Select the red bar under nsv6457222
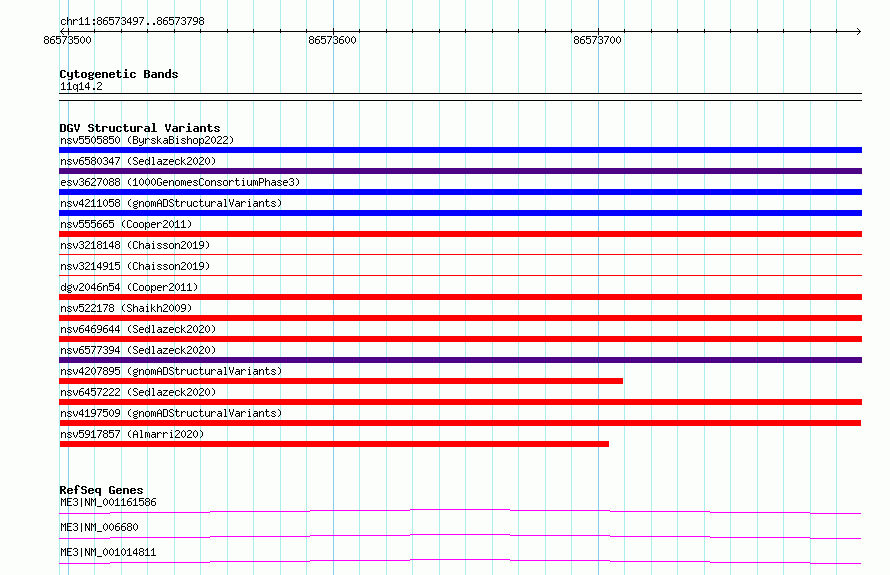Screen dimensions: 890x575 coord(460,402)
